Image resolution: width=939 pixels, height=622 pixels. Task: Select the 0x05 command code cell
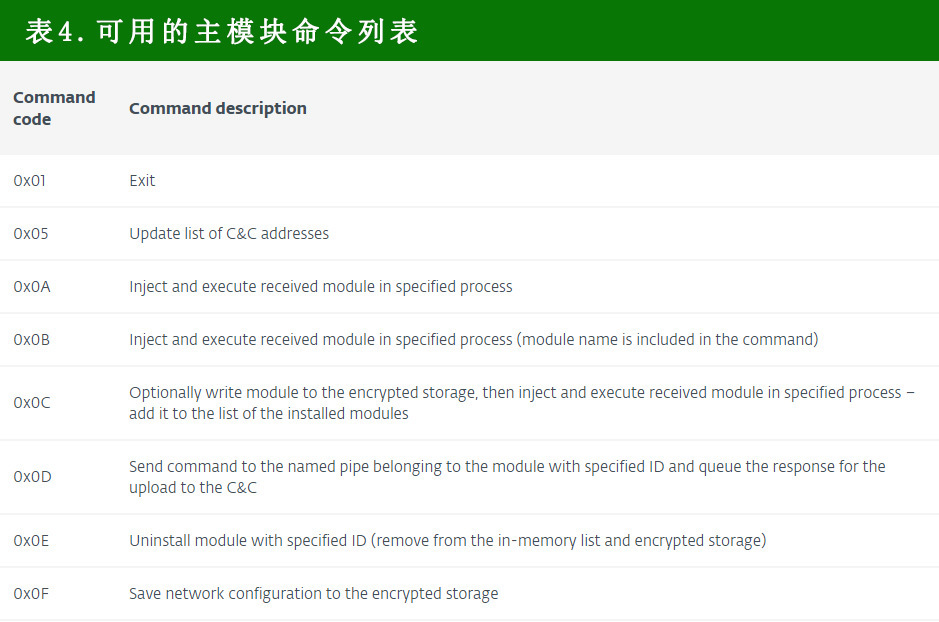click(31, 234)
